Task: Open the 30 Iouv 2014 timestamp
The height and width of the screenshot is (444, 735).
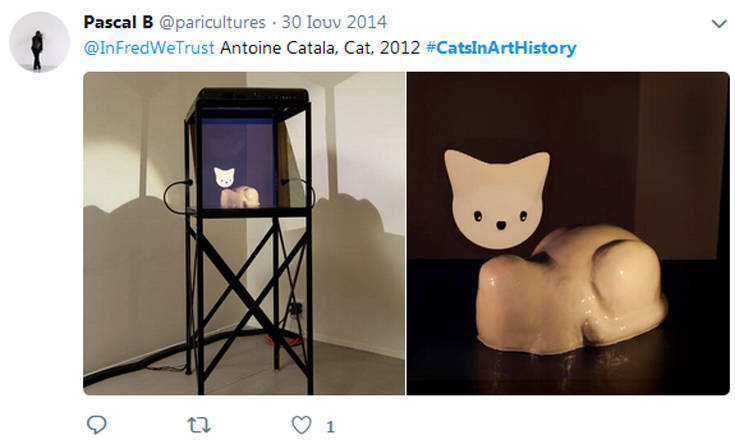Action: point(334,22)
